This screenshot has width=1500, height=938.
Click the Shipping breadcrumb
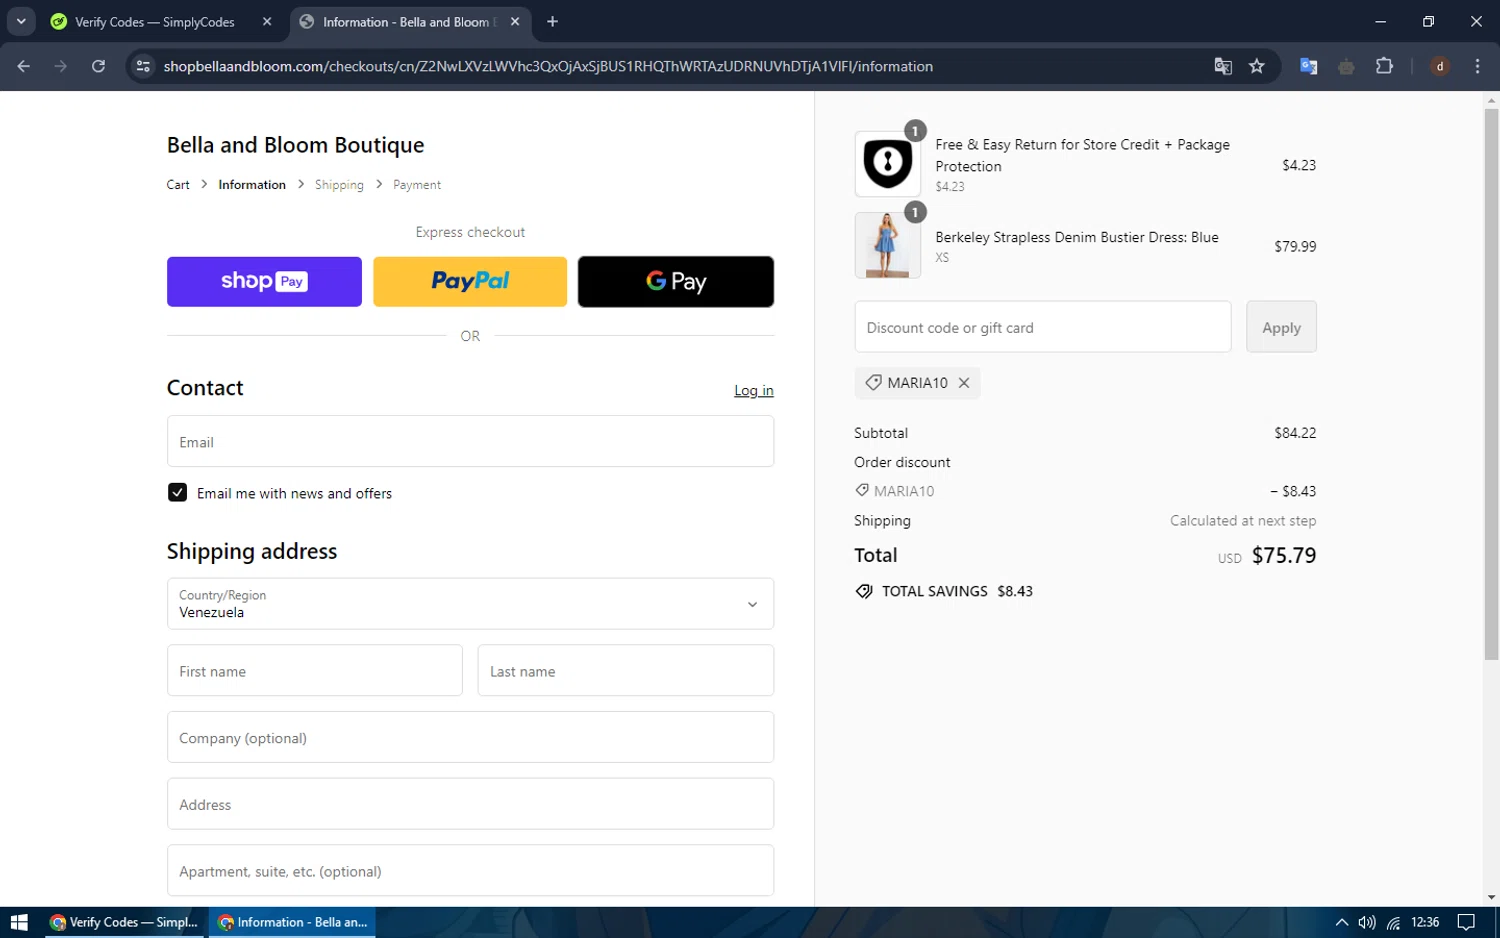339,185
